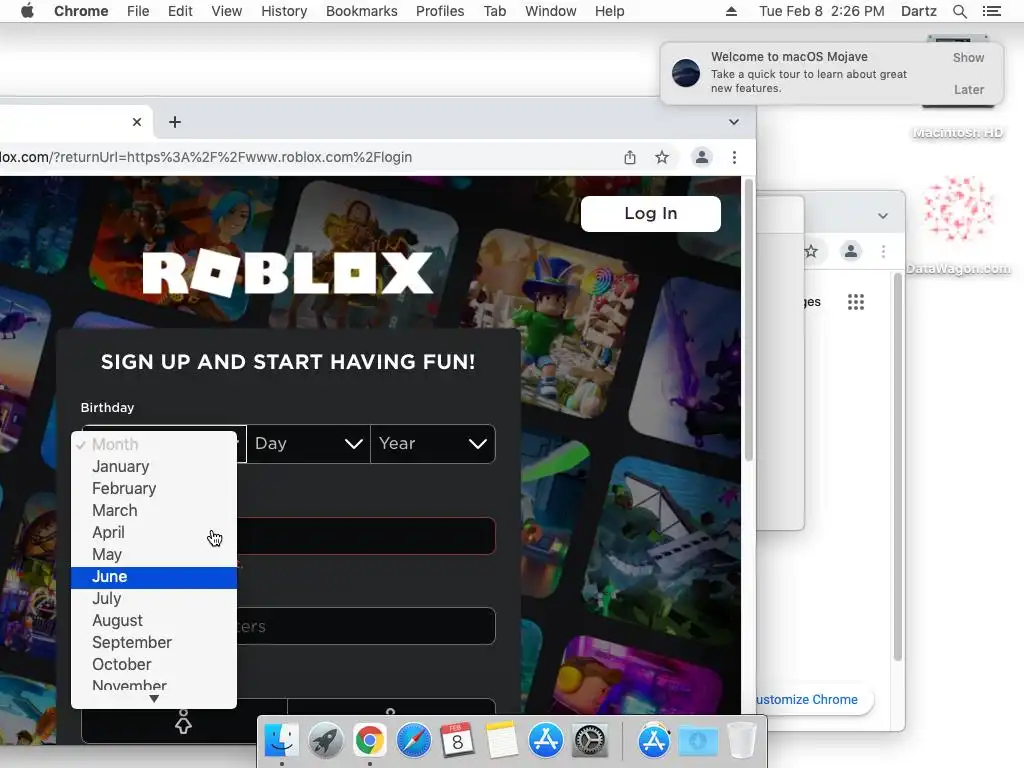Click tab search chevron in background window
Screen dimensions: 1024x768
click(x=883, y=216)
